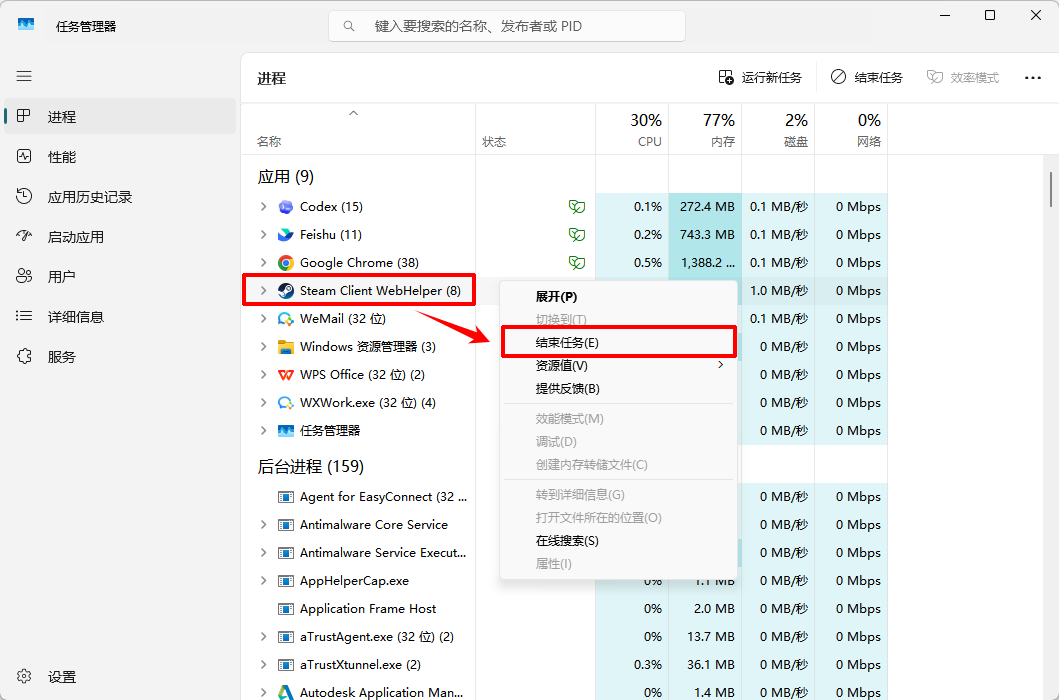Expand WPS Office (32 位) (2) group

263,375
